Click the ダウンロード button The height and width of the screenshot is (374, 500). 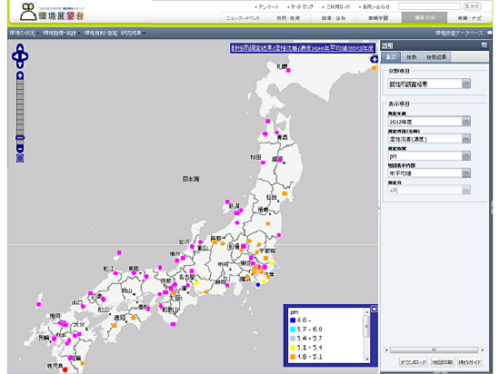pos(413,362)
